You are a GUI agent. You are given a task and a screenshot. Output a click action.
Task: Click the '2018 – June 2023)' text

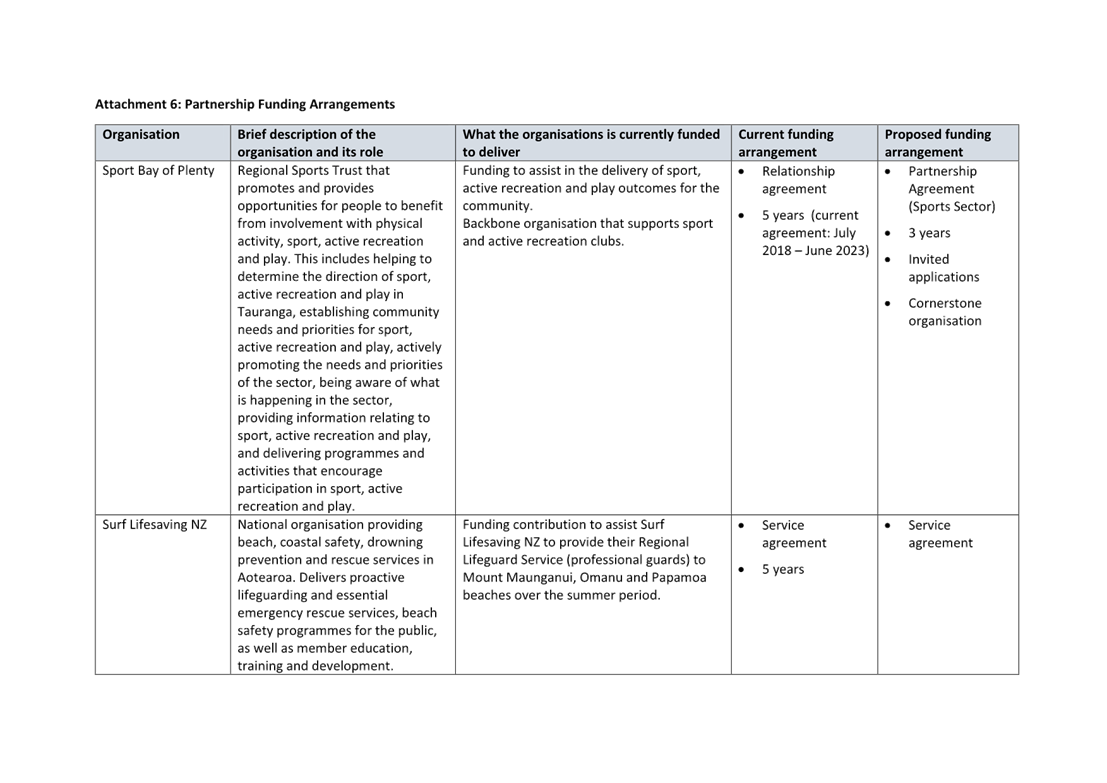(x=815, y=251)
